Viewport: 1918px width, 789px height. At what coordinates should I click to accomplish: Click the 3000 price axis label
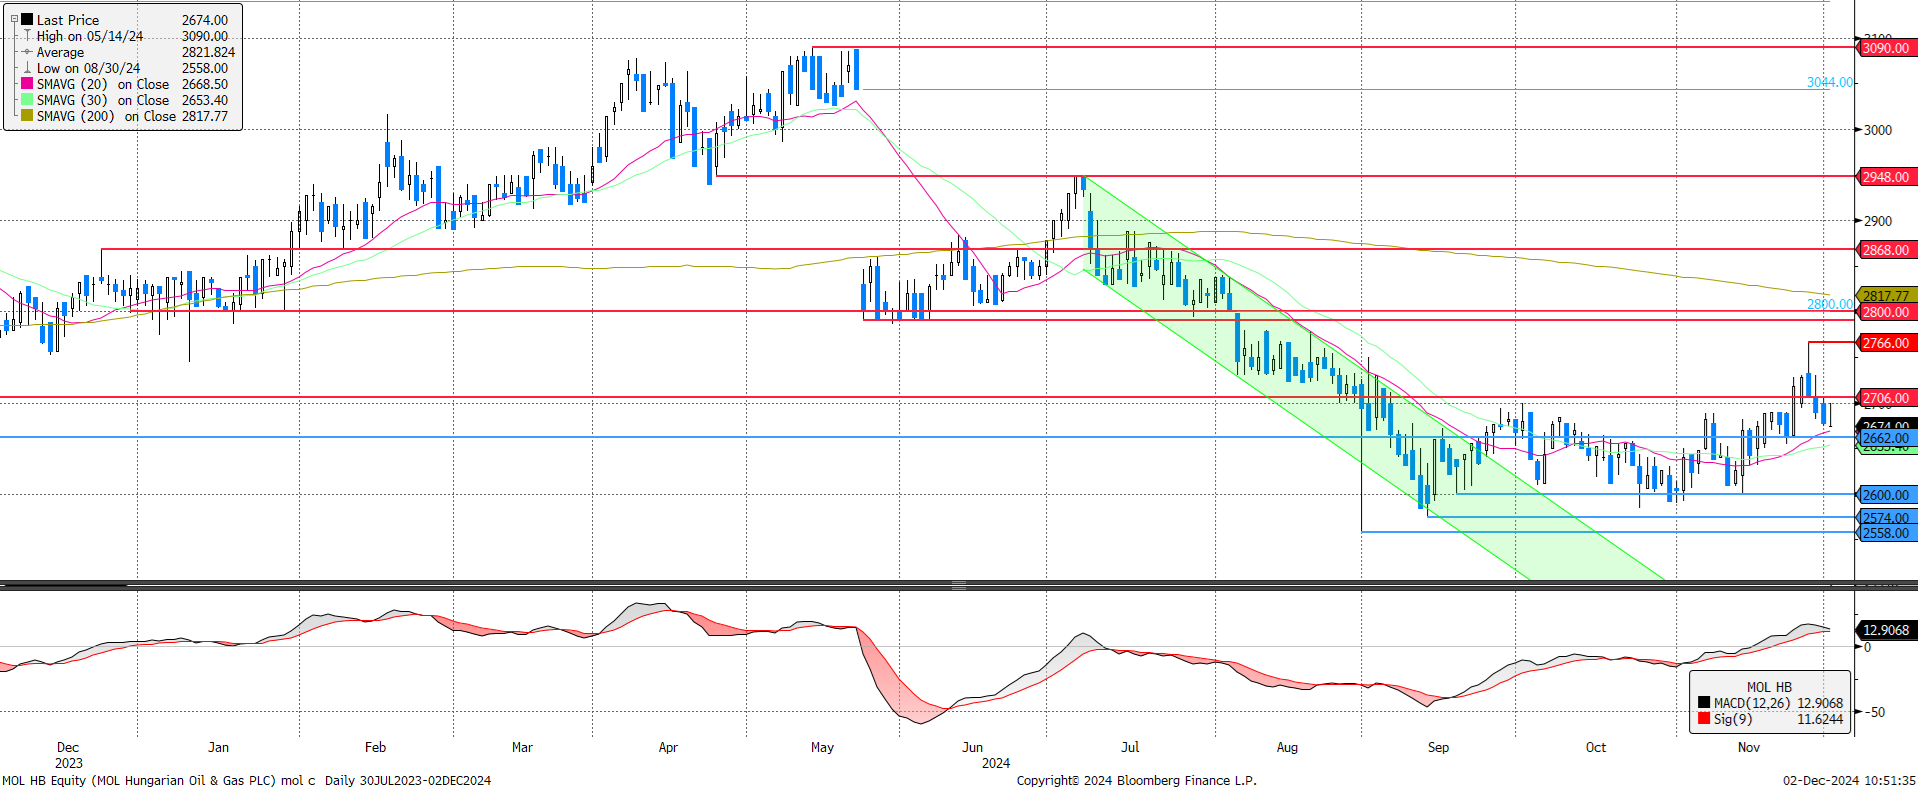[x=1878, y=130]
